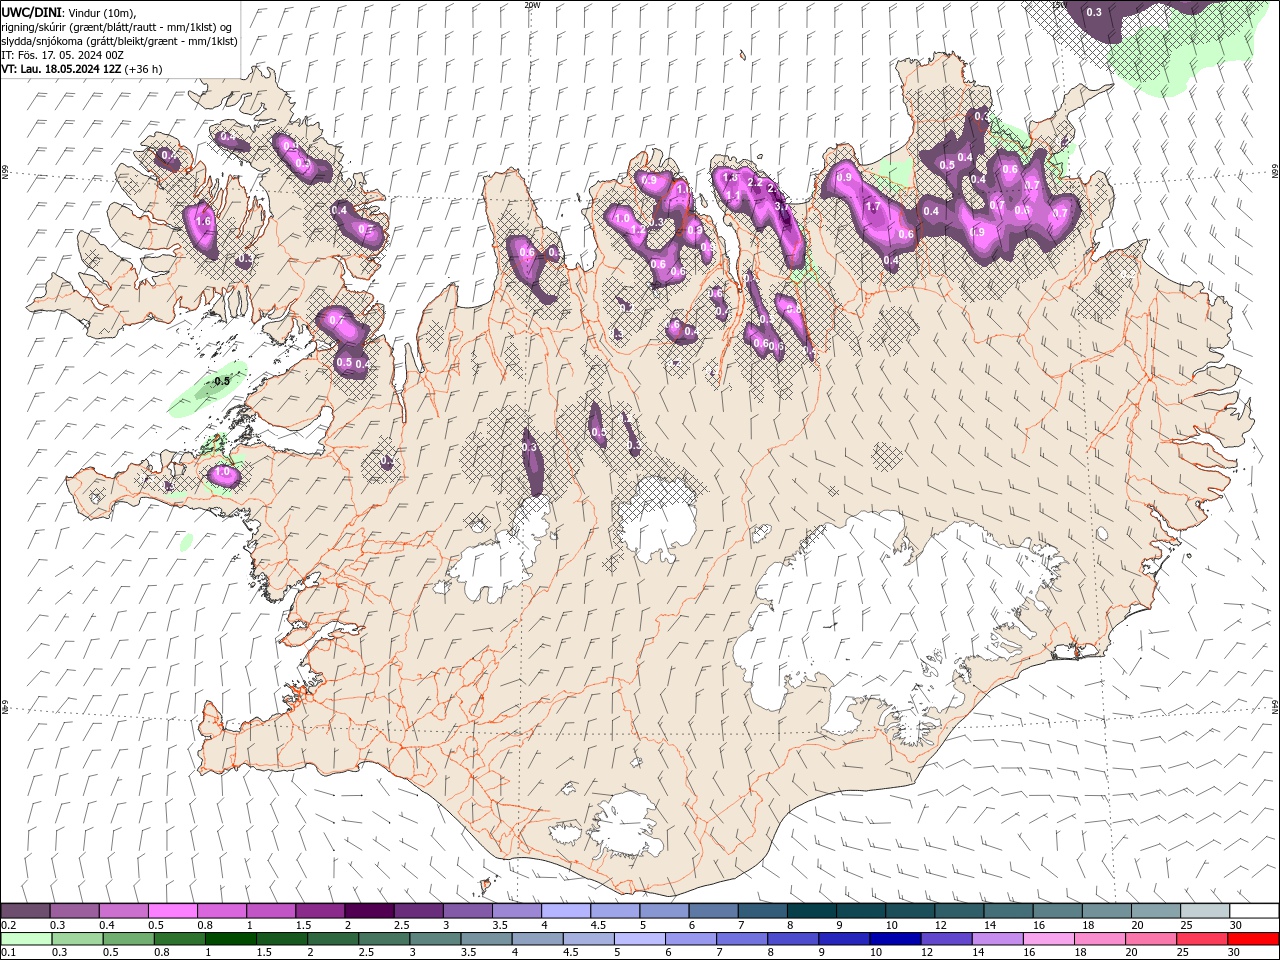Image resolution: width=1280 pixels, height=960 pixels.
Task: Click upper legend swatch between 0.2 and 0.3
Action: [25, 911]
